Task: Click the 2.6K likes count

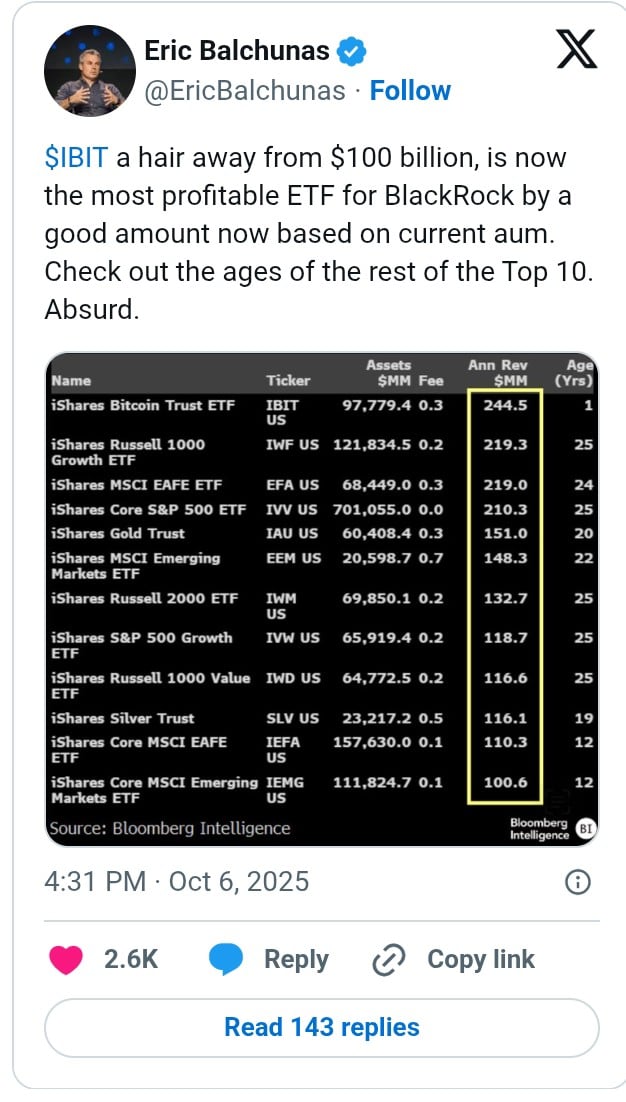Action: pyautogui.click(x=131, y=959)
